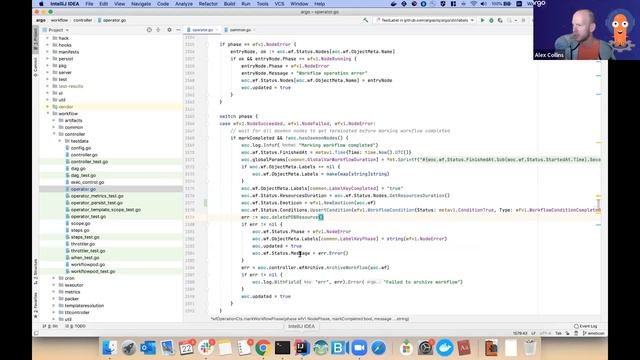
Task: Run with coverage icon next to debug
Action: [x=500, y=20]
